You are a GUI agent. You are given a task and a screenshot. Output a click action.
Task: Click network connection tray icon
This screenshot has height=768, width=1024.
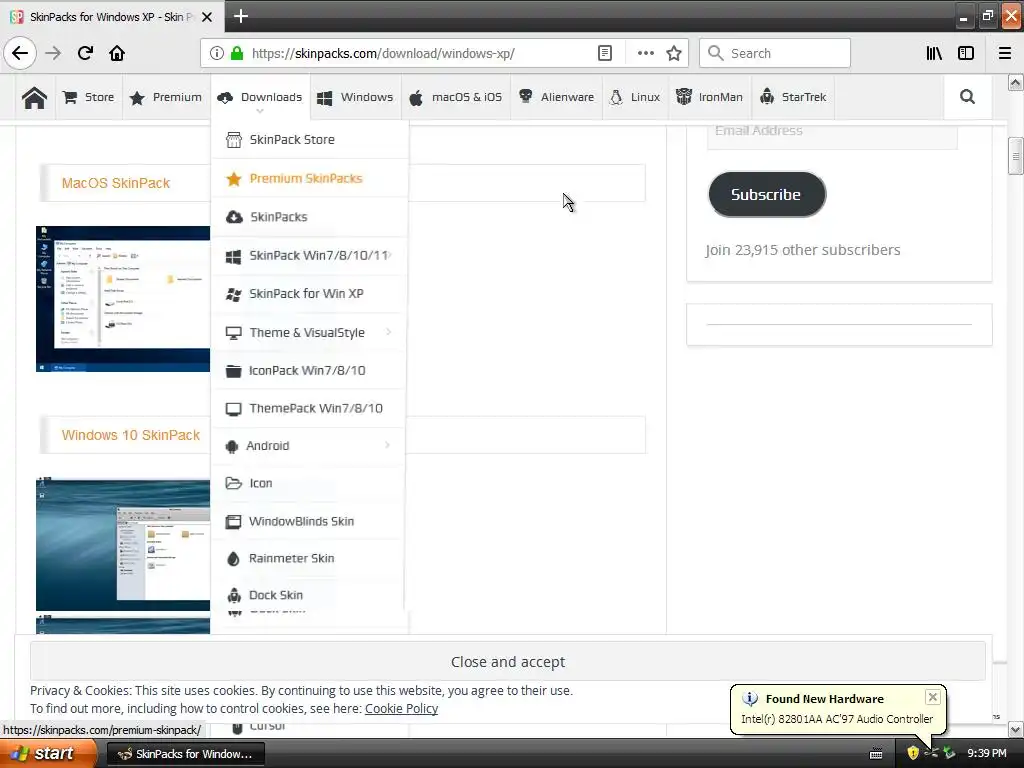point(931,754)
